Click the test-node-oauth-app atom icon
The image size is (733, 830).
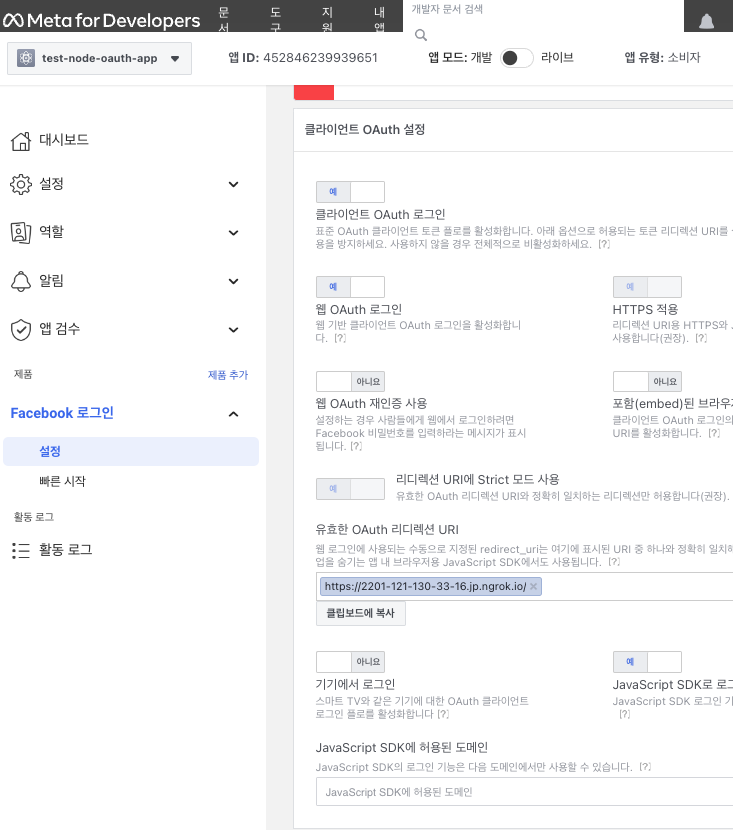click(25, 58)
